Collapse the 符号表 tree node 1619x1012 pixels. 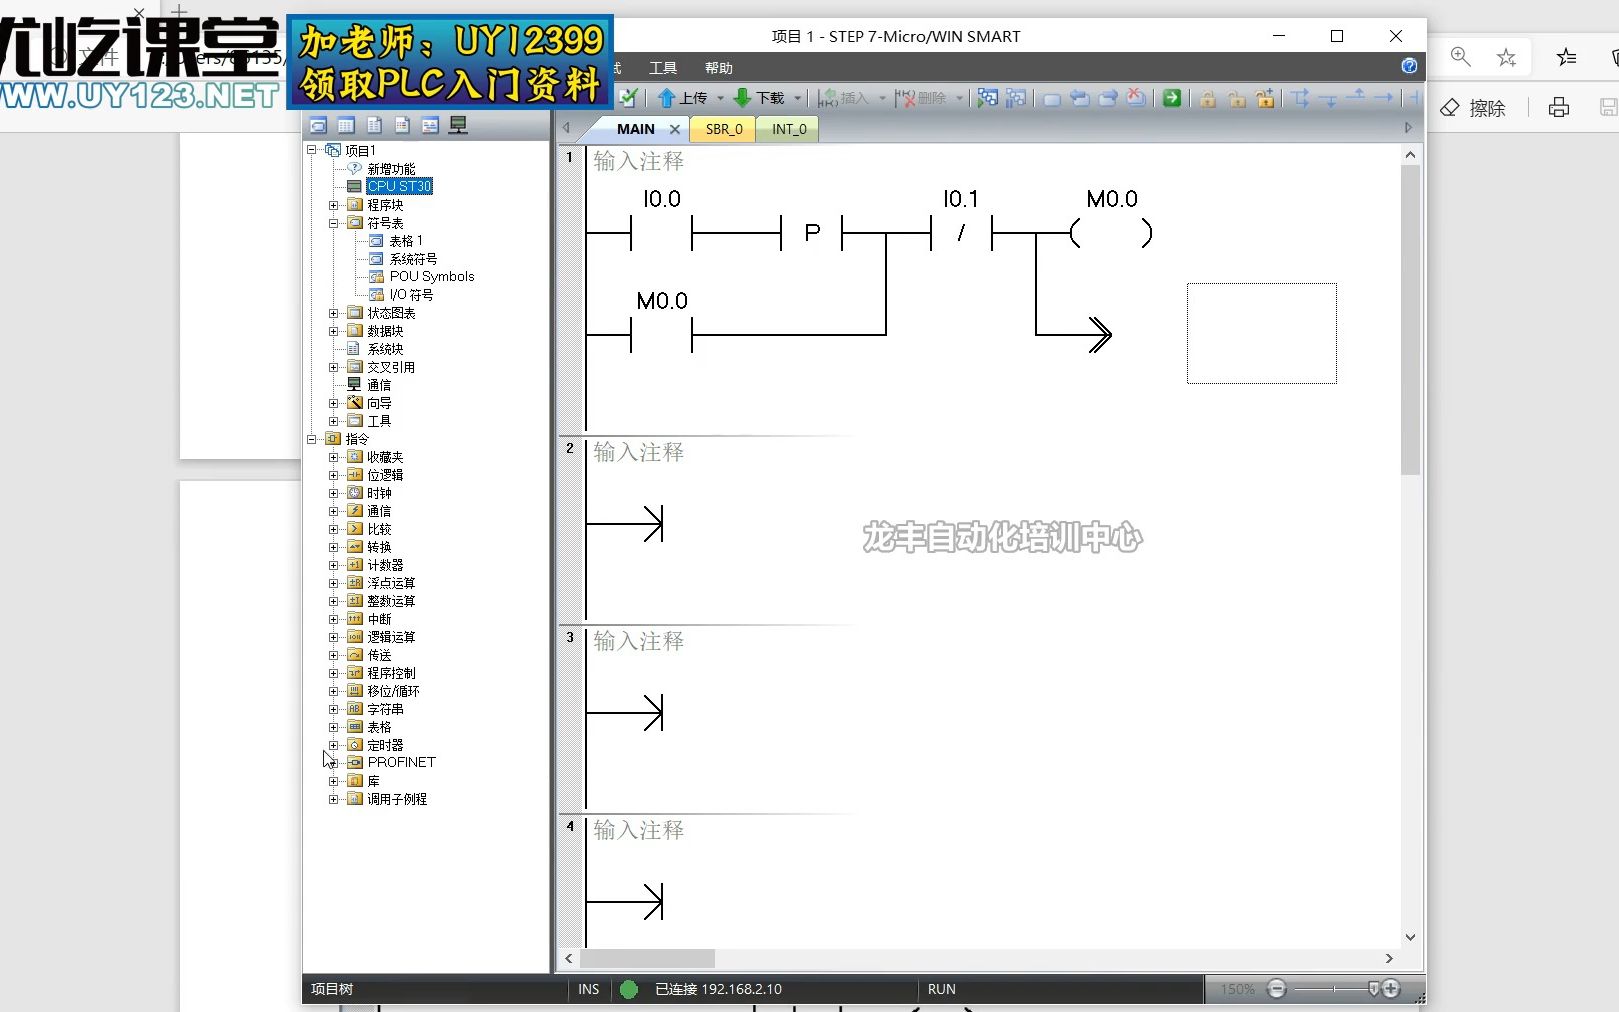pos(334,223)
